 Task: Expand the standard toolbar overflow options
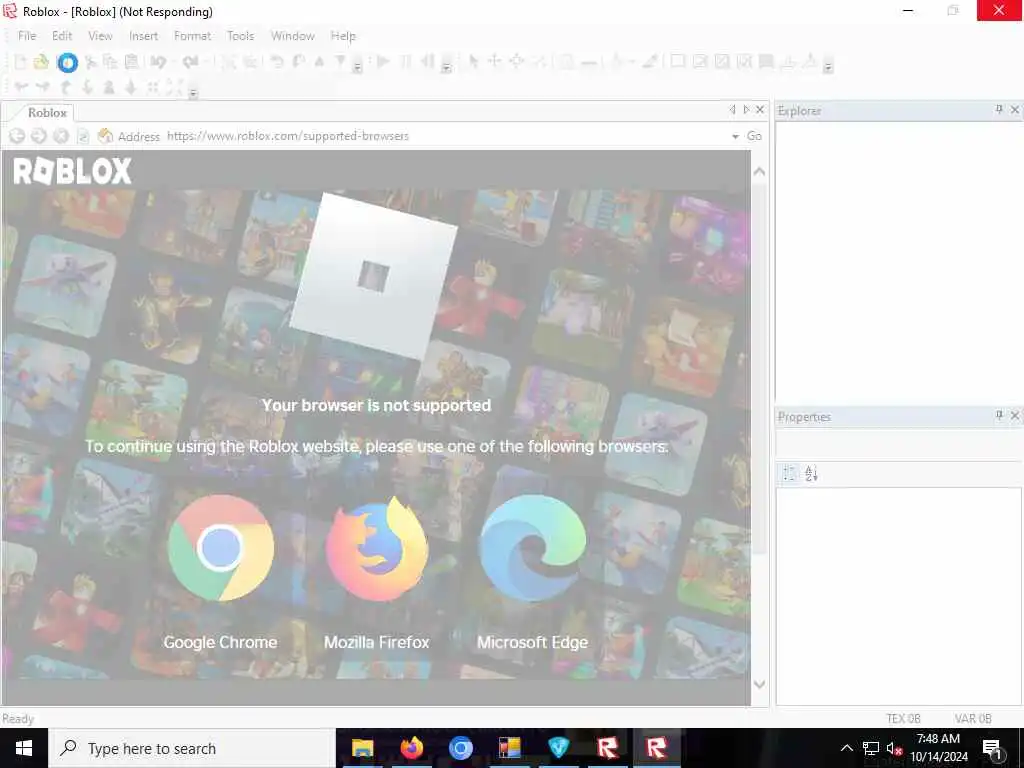pos(357,66)
